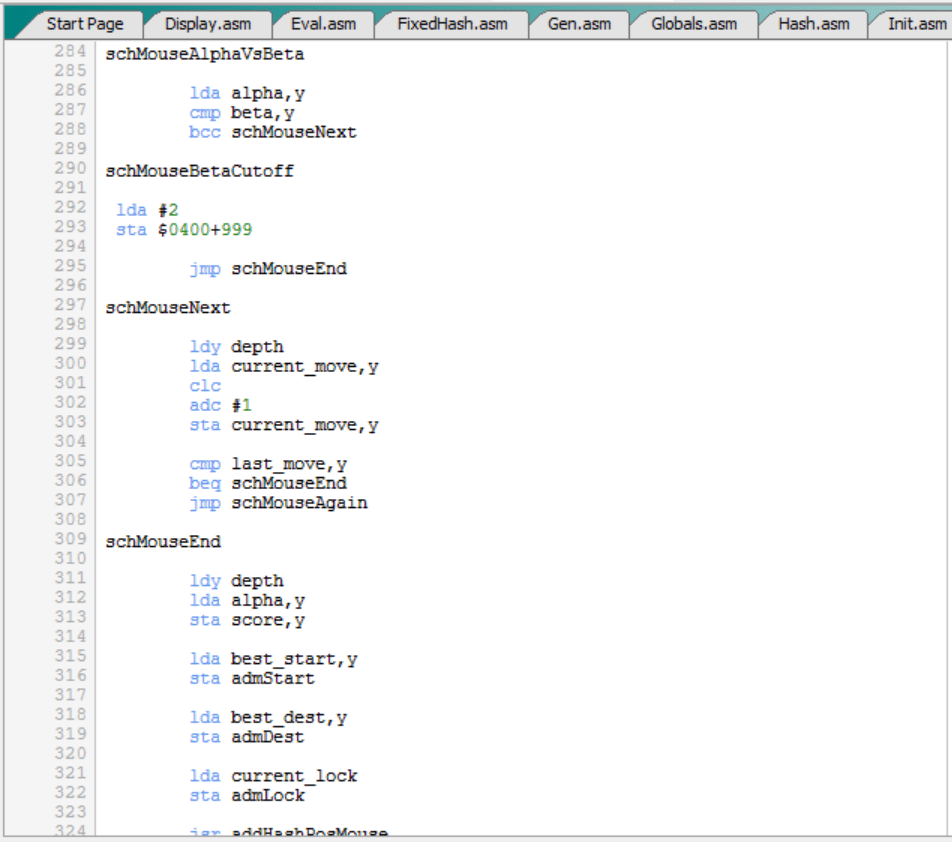The width and height of the screenshot is (952, 842).
Task: Click the schMouseEnd label on line 309
Action: (x=162, y=542)
